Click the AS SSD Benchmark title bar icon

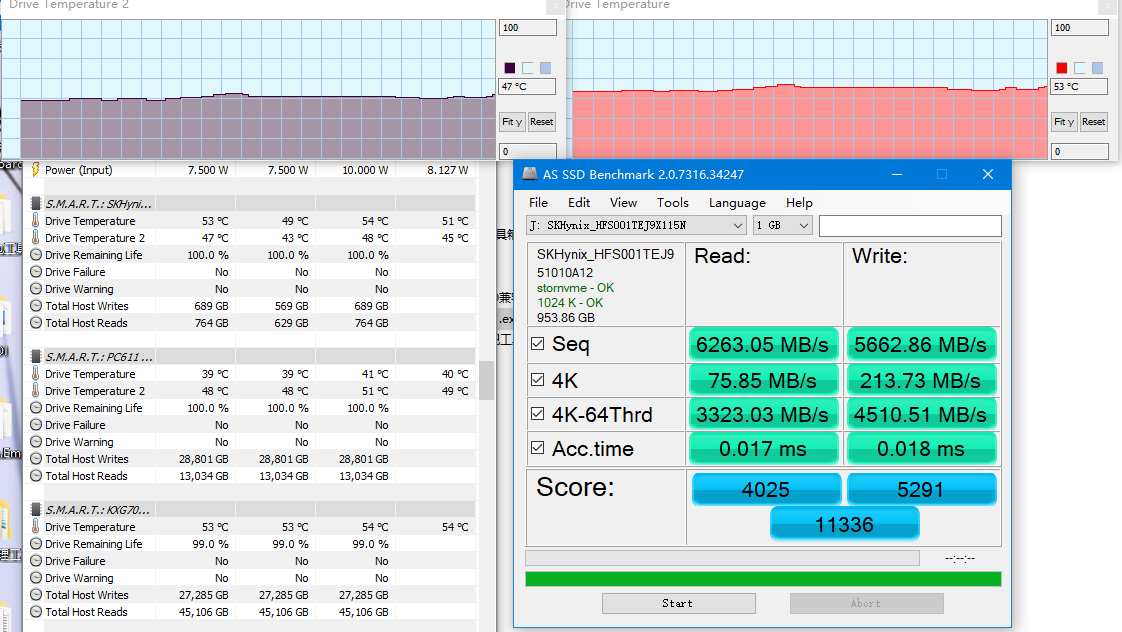point(530,174)
